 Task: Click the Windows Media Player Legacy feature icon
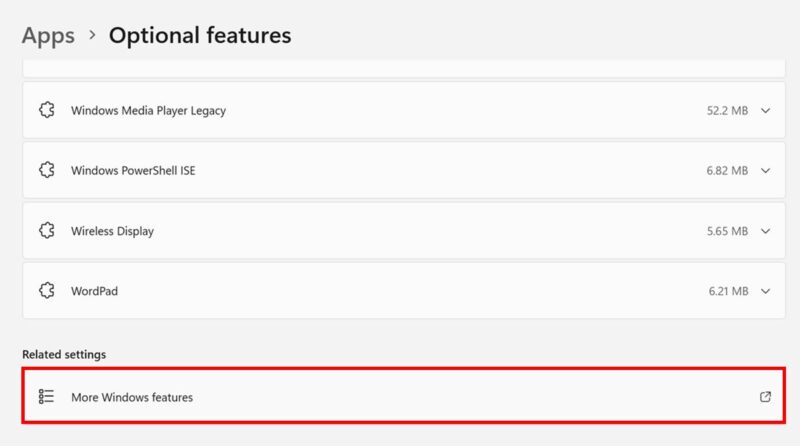(46, 110)
